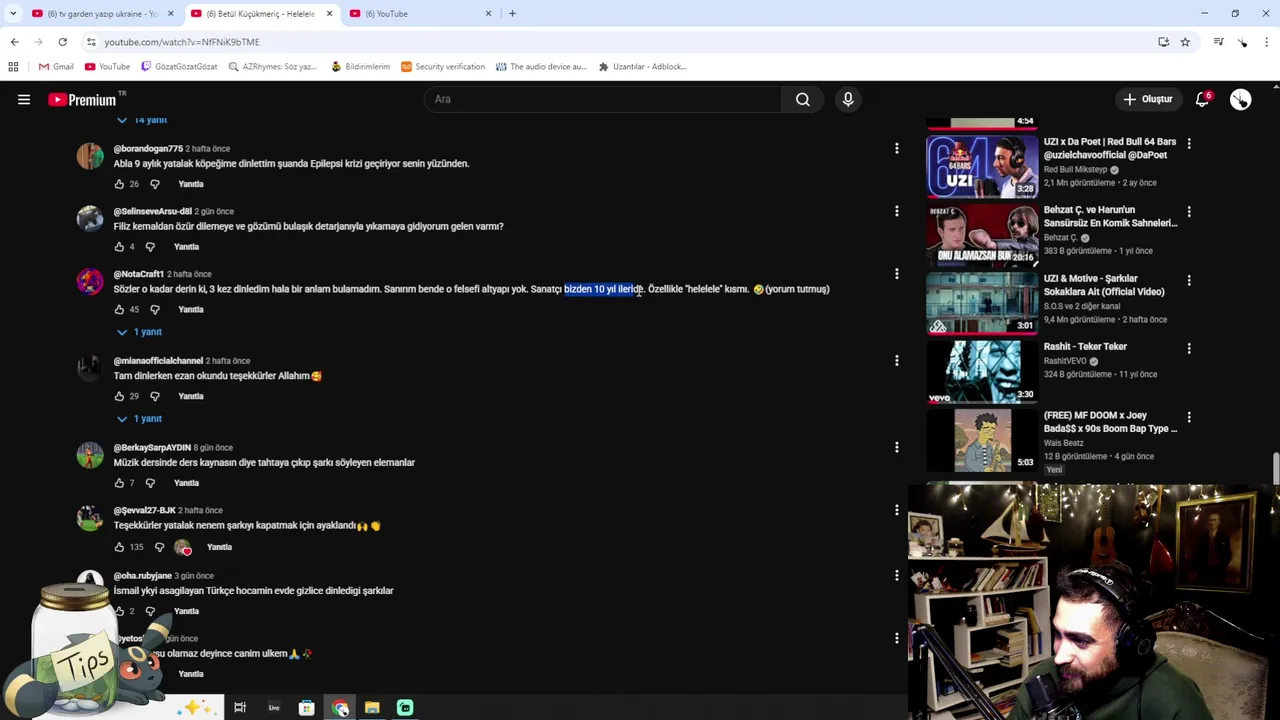Reply (Yanıtla) to @mianaofficialchannel's comment
This screenshot has width=1280, height=720.
pyautogui.click(x=191, y=396)
